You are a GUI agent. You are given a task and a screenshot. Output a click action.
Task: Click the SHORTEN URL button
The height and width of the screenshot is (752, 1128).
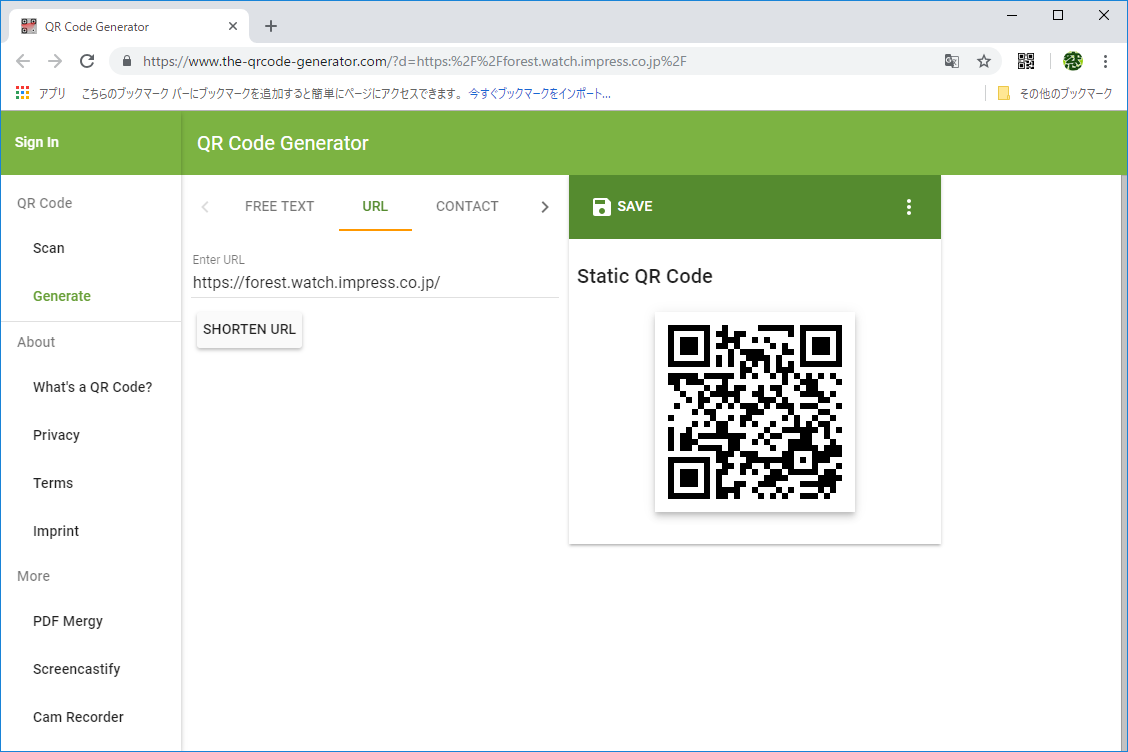pyautogui.click(x=248, y=329)
